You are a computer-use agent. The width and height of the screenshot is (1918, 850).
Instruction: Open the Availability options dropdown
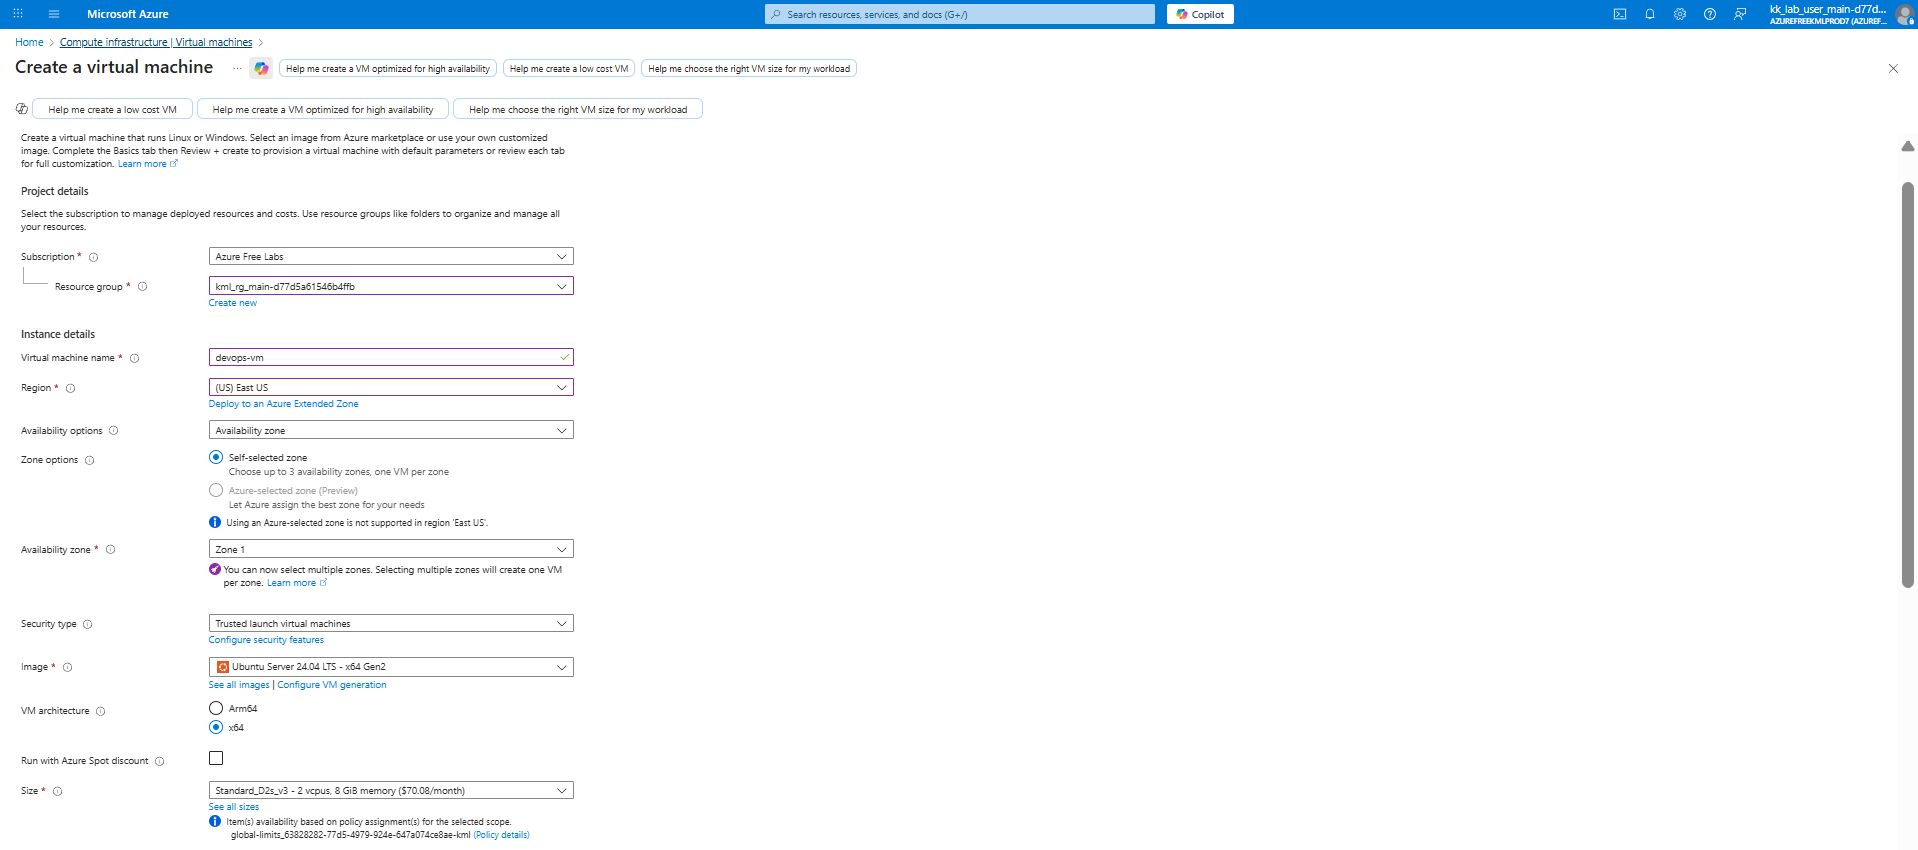pos(391,430)
